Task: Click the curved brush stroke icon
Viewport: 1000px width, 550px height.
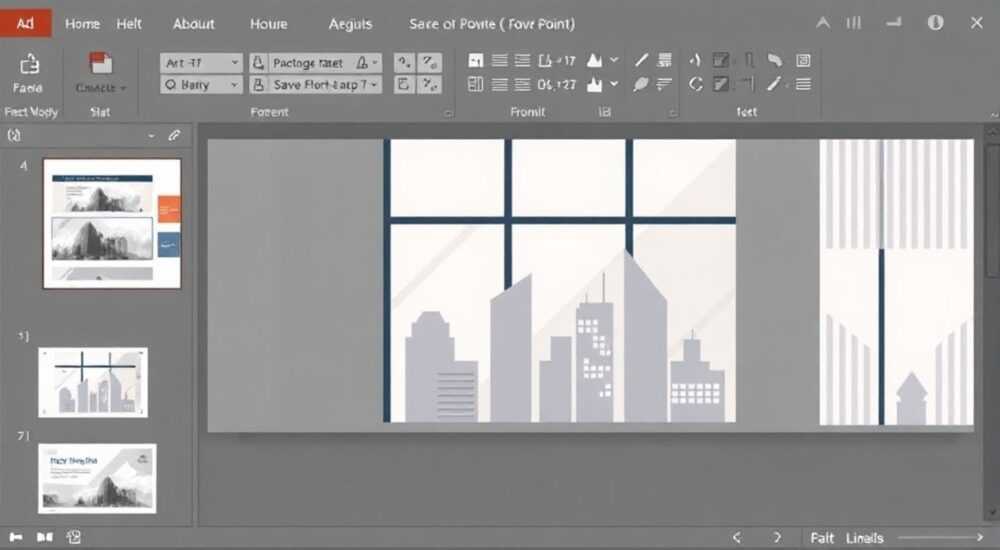Action: 775,60
